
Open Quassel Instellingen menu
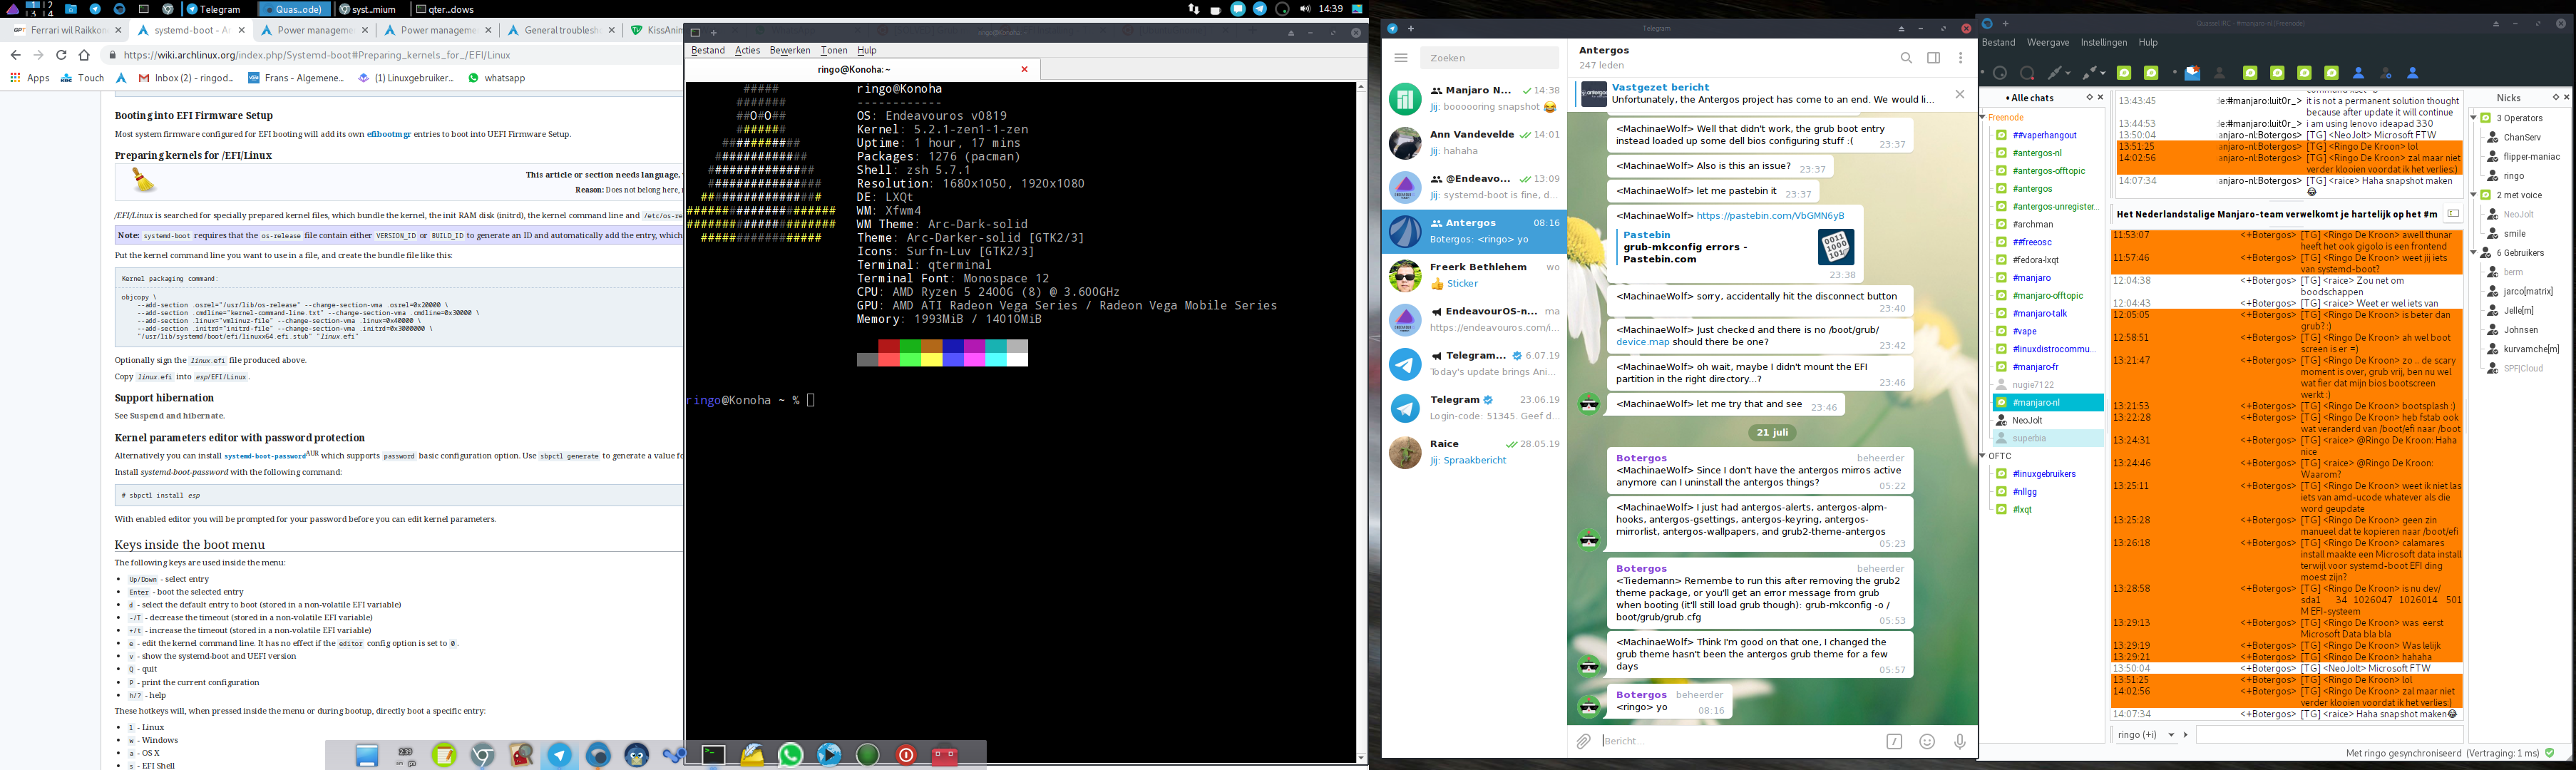click(2103, 43)
